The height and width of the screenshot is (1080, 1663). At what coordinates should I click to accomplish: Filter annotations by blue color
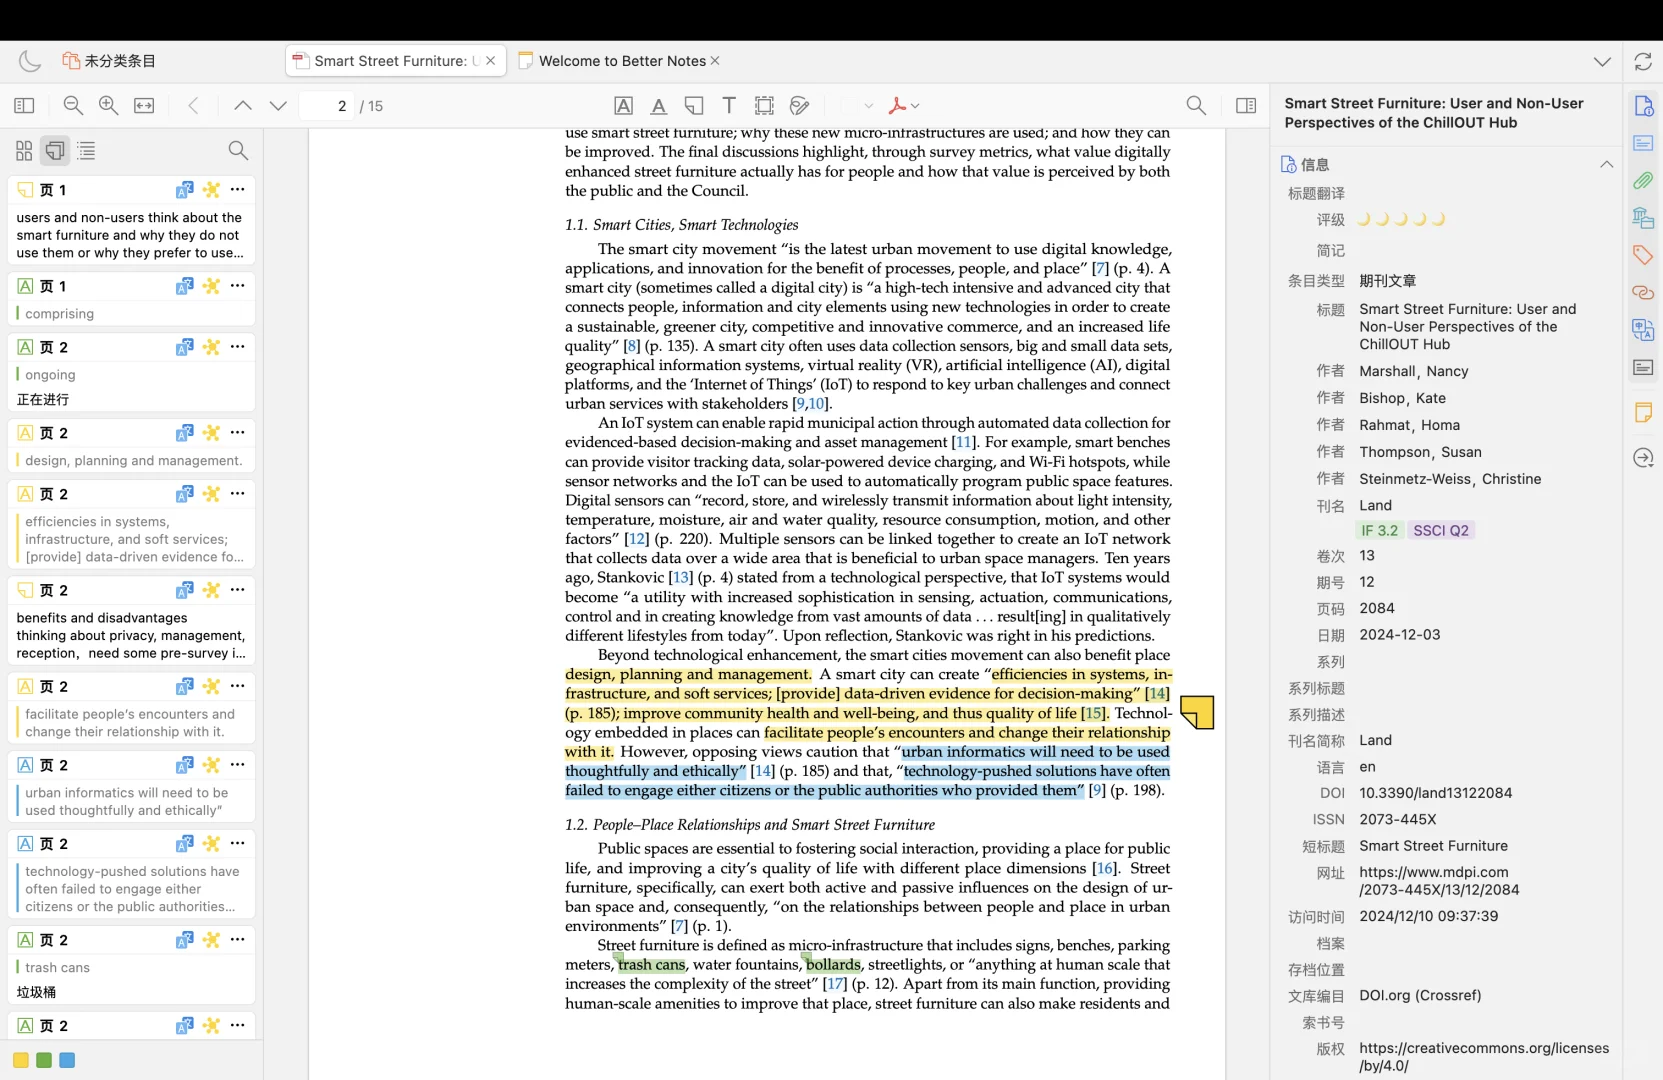click(67, 1060)
